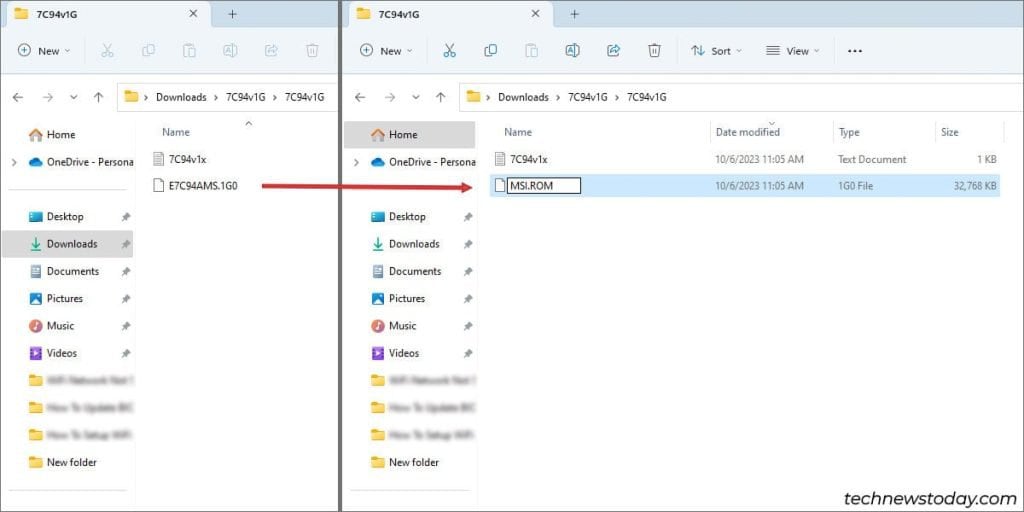Go up one folder in right window

click(x=440, y=97)
